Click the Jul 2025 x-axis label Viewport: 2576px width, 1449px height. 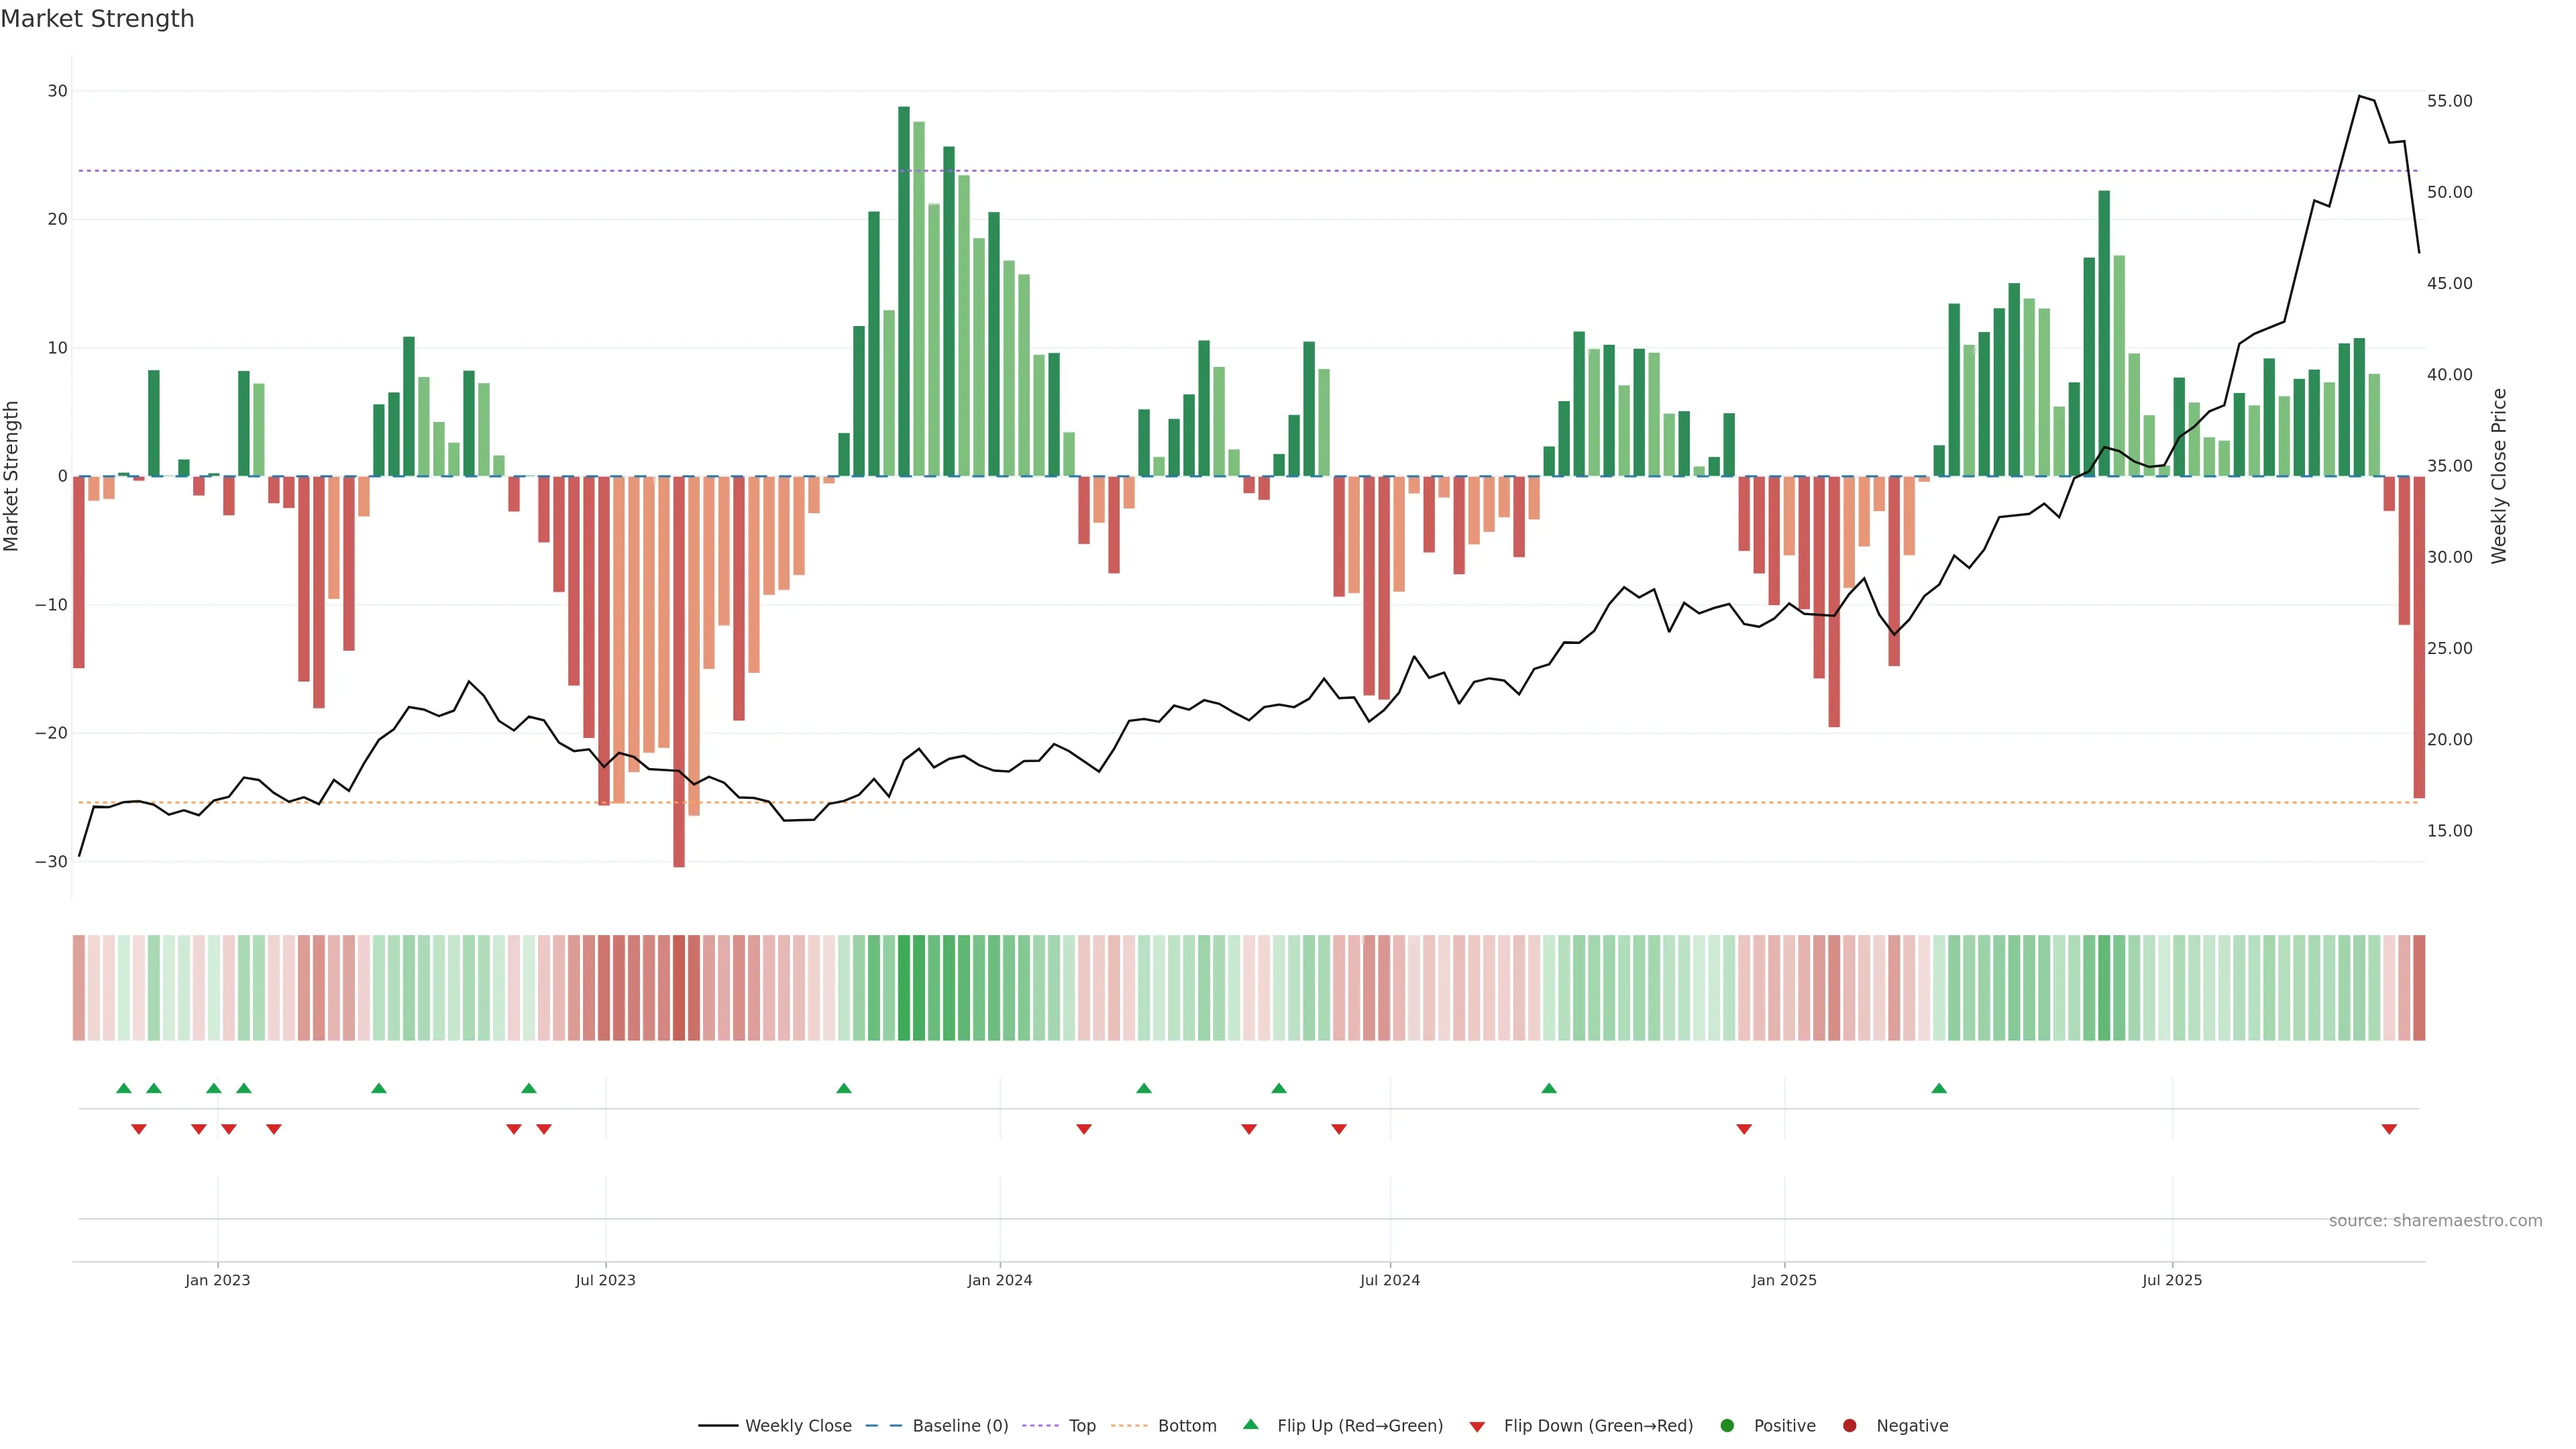2171,1280
